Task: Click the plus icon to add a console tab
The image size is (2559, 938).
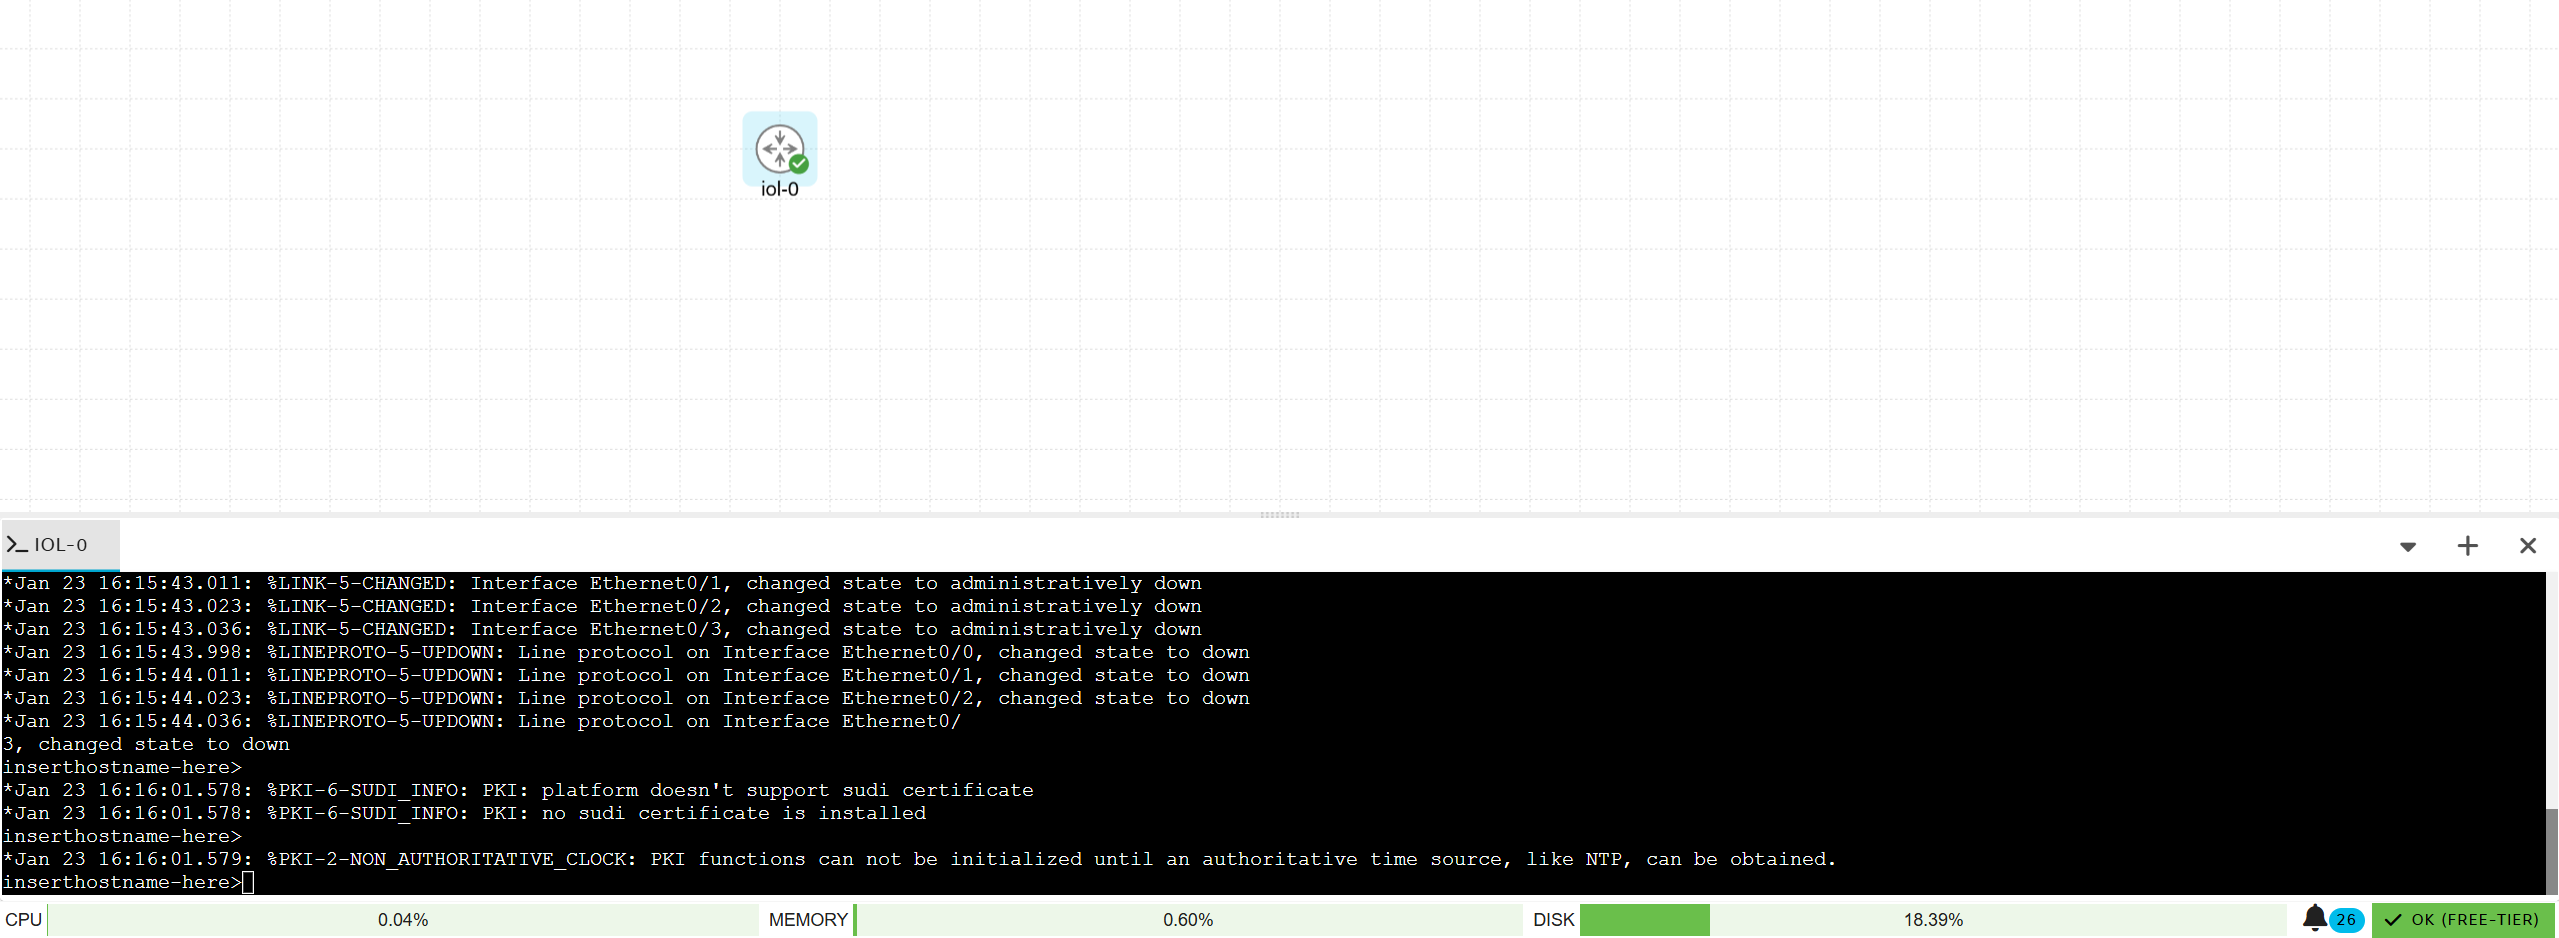Action: pyautogui.click(x=2467, y=546)
